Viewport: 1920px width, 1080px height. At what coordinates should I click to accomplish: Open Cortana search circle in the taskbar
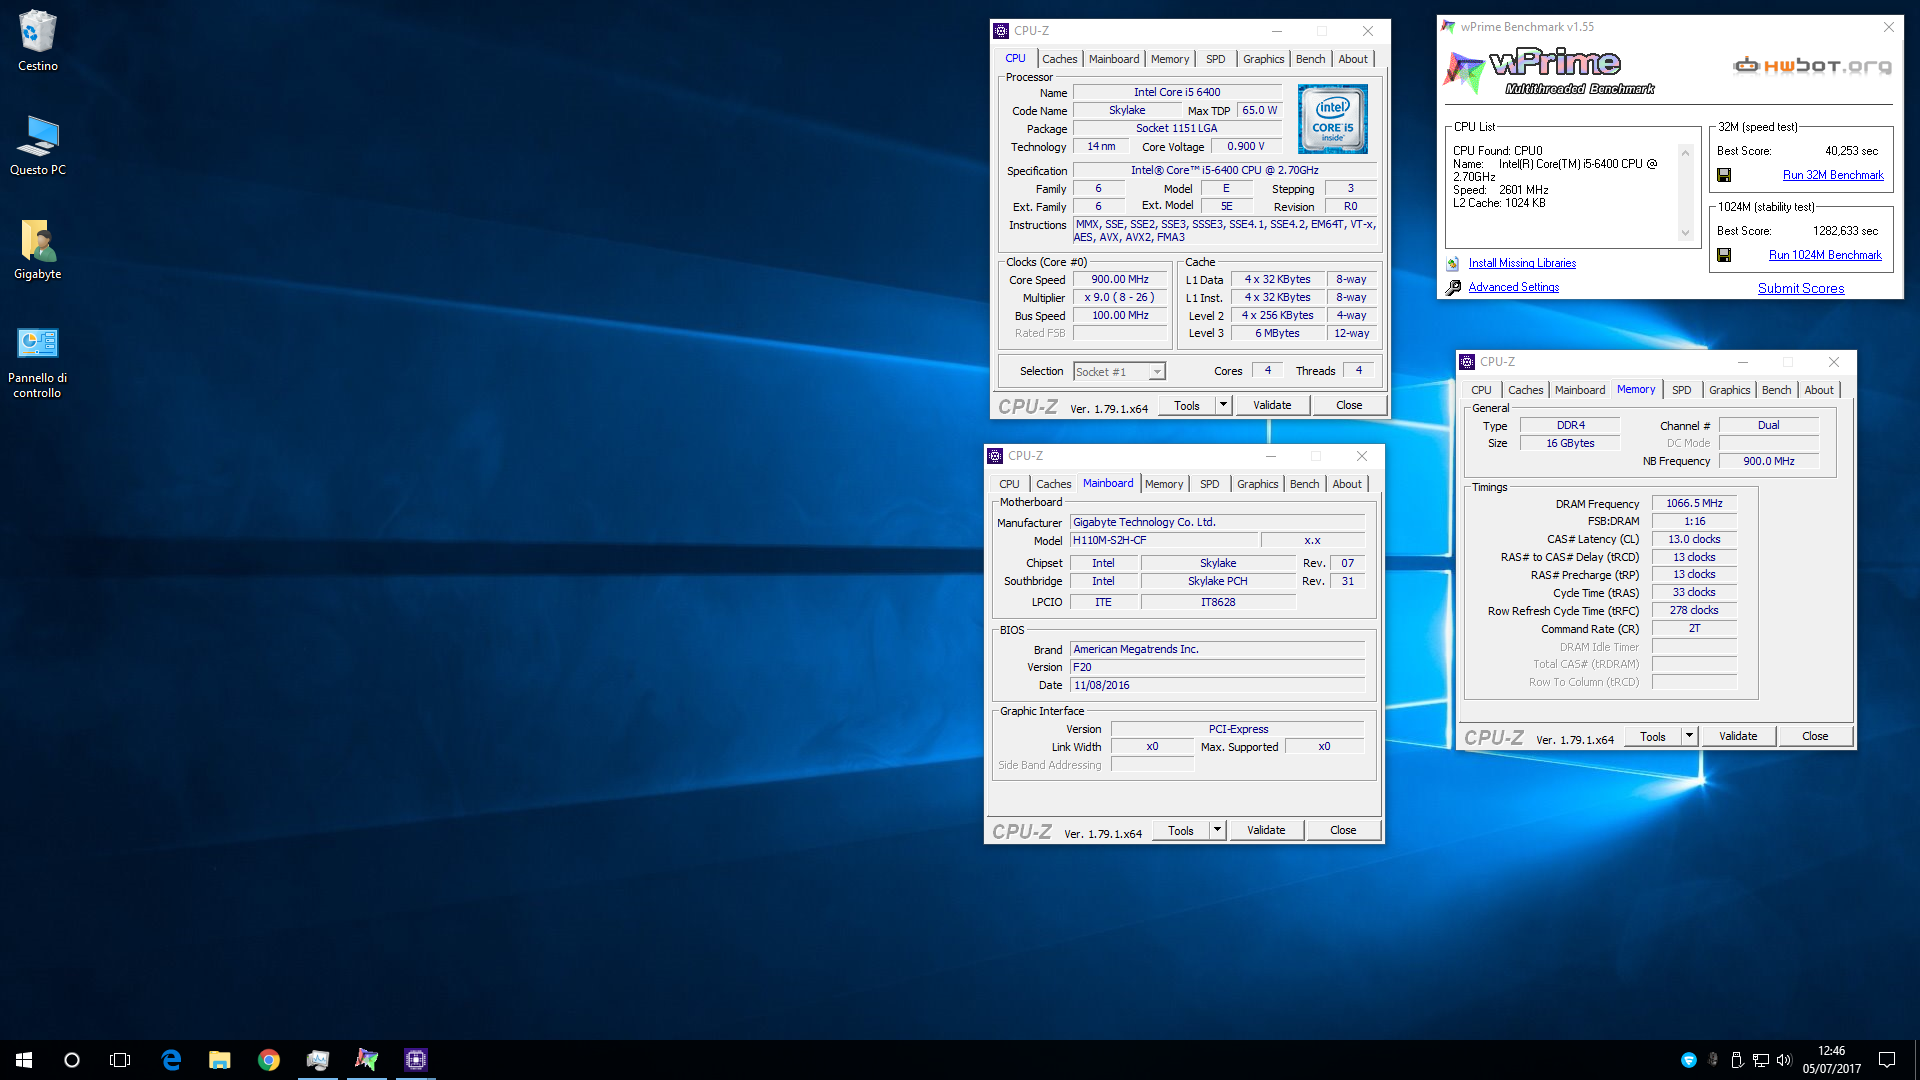click(72, 1060)
